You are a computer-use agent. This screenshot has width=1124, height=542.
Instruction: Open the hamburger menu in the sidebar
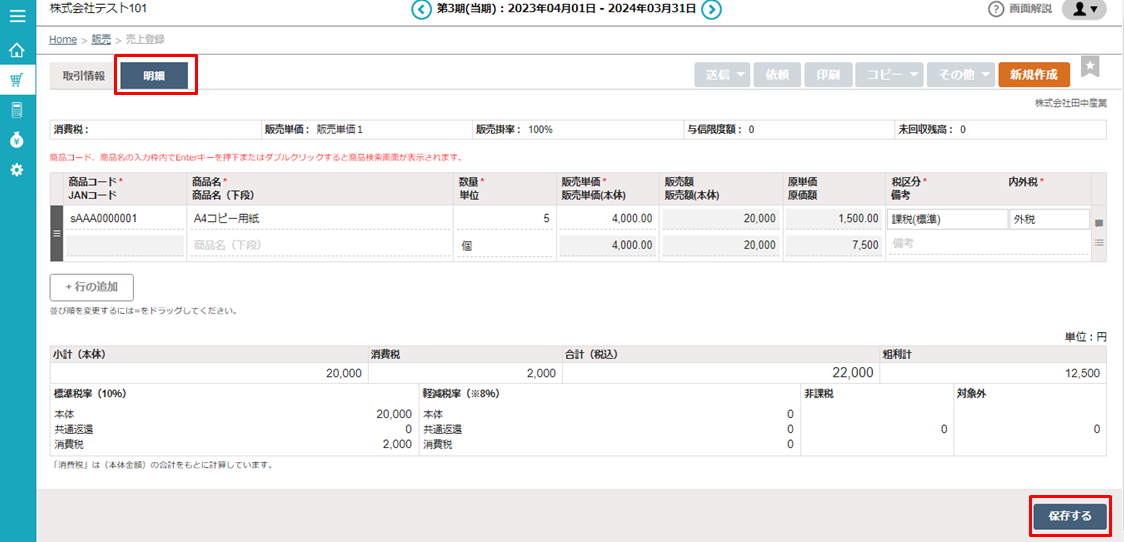click(x=17, y=16)
